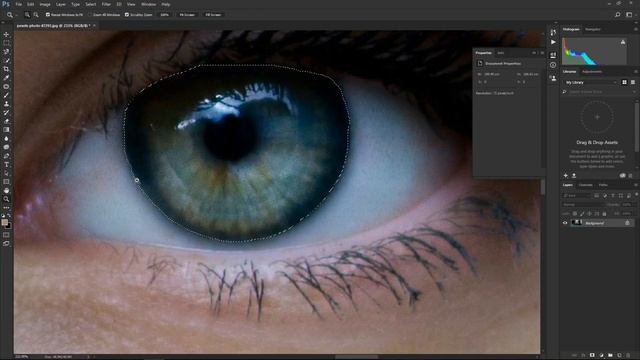Select the History Brush tool
640x360 pixels.
point(6,112)
